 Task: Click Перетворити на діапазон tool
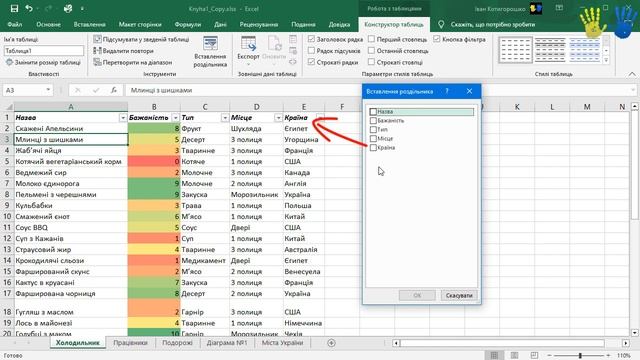(133, 62)
